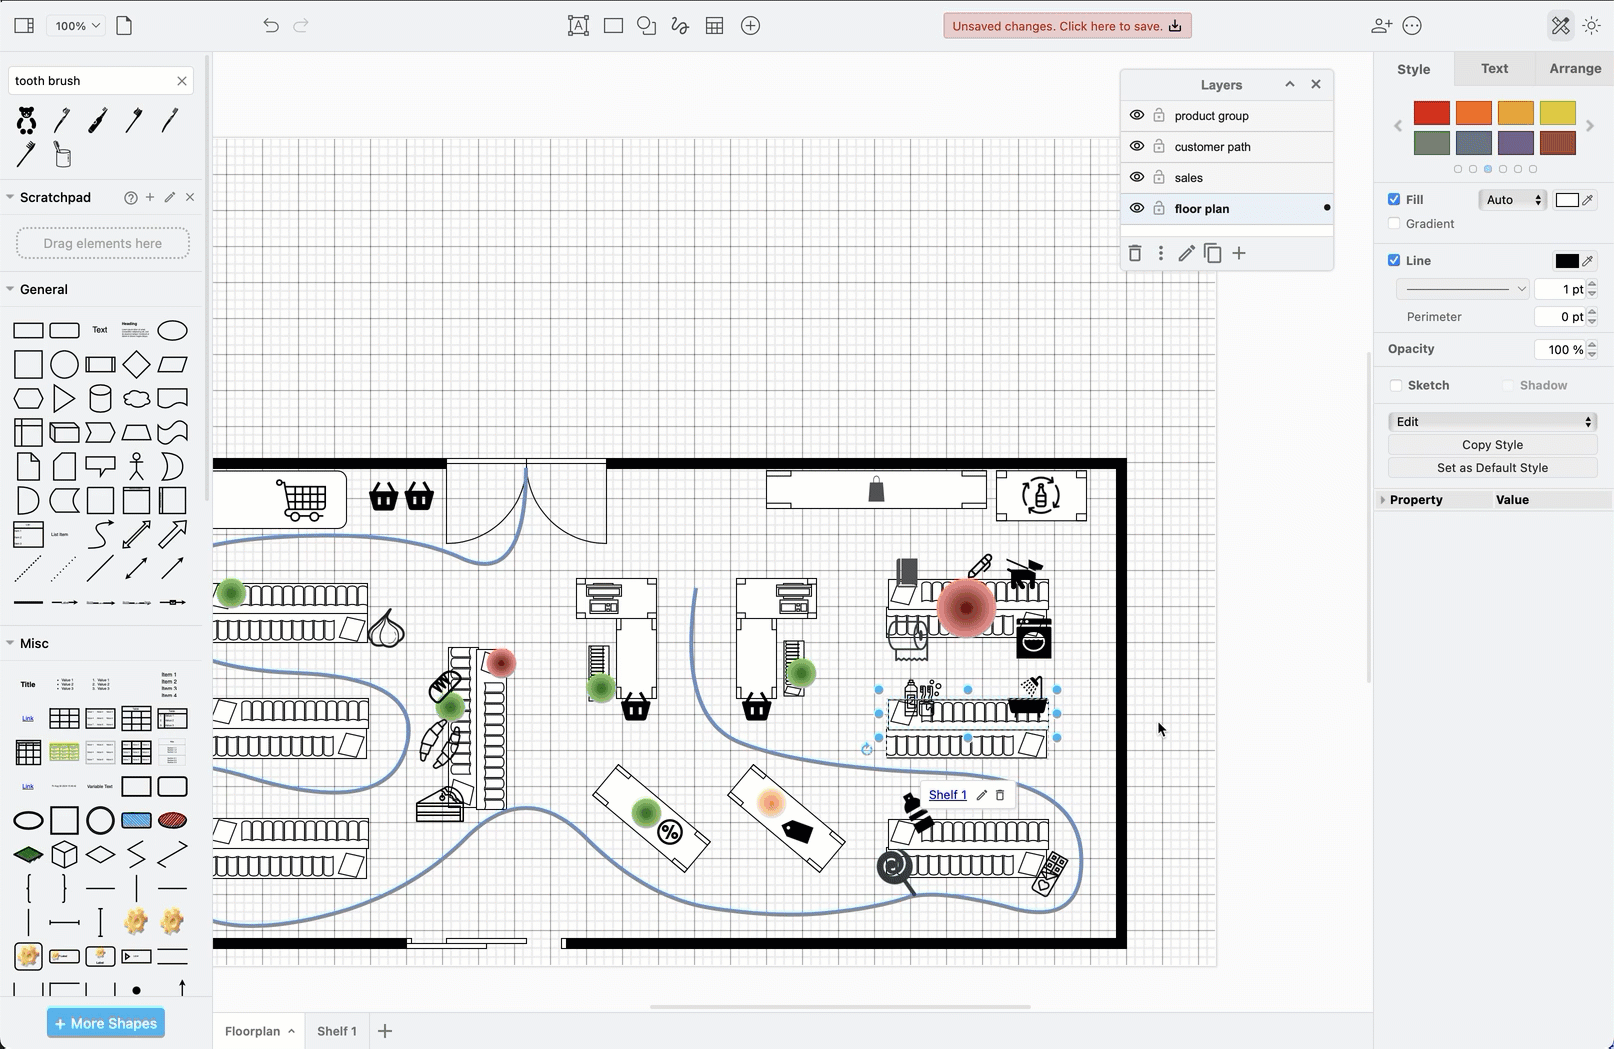Screen dimensions: 1614x1049
Task: Rename a layer with the pencil icon
Action: coord(1186,253)
